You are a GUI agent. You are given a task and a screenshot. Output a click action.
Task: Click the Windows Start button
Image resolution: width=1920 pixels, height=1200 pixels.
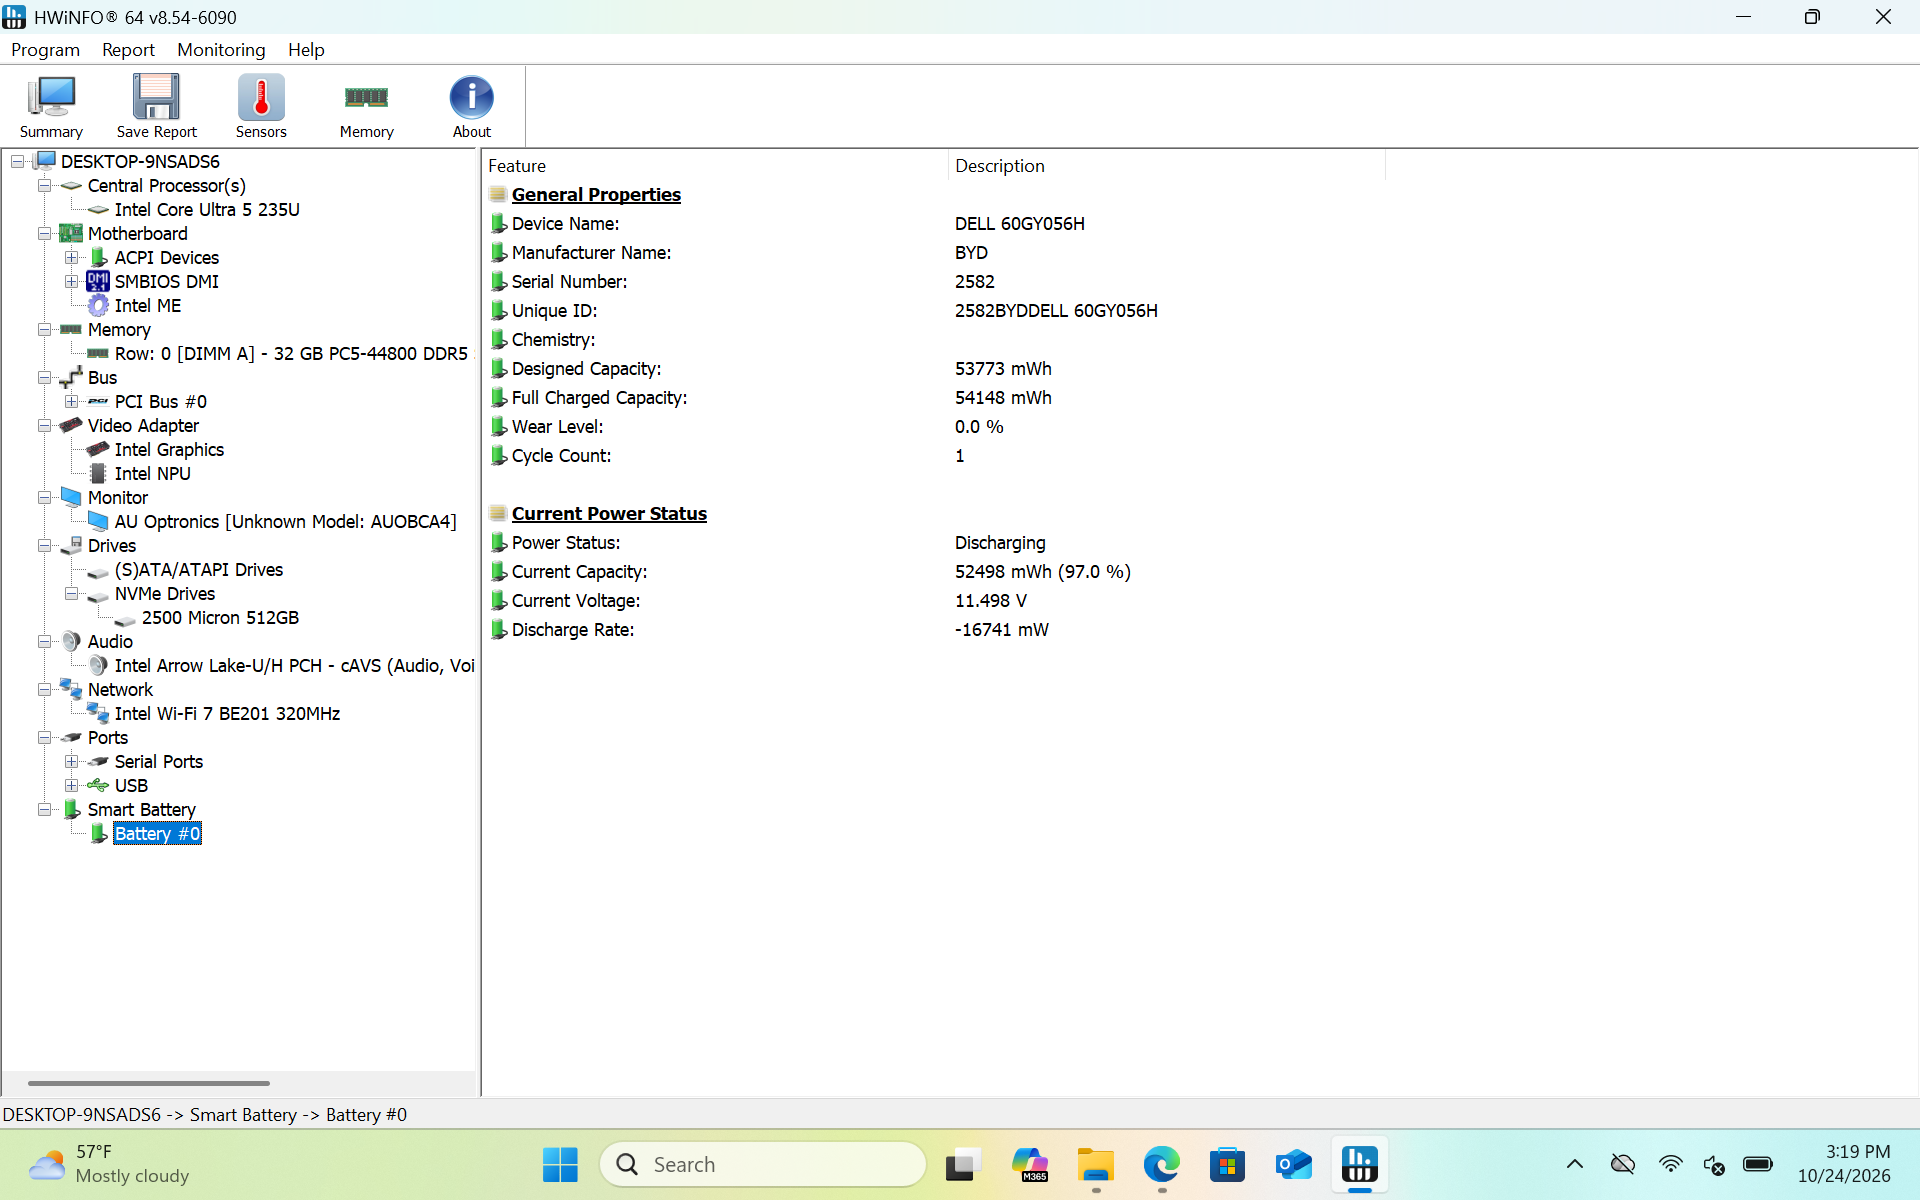click(560, 1165)
